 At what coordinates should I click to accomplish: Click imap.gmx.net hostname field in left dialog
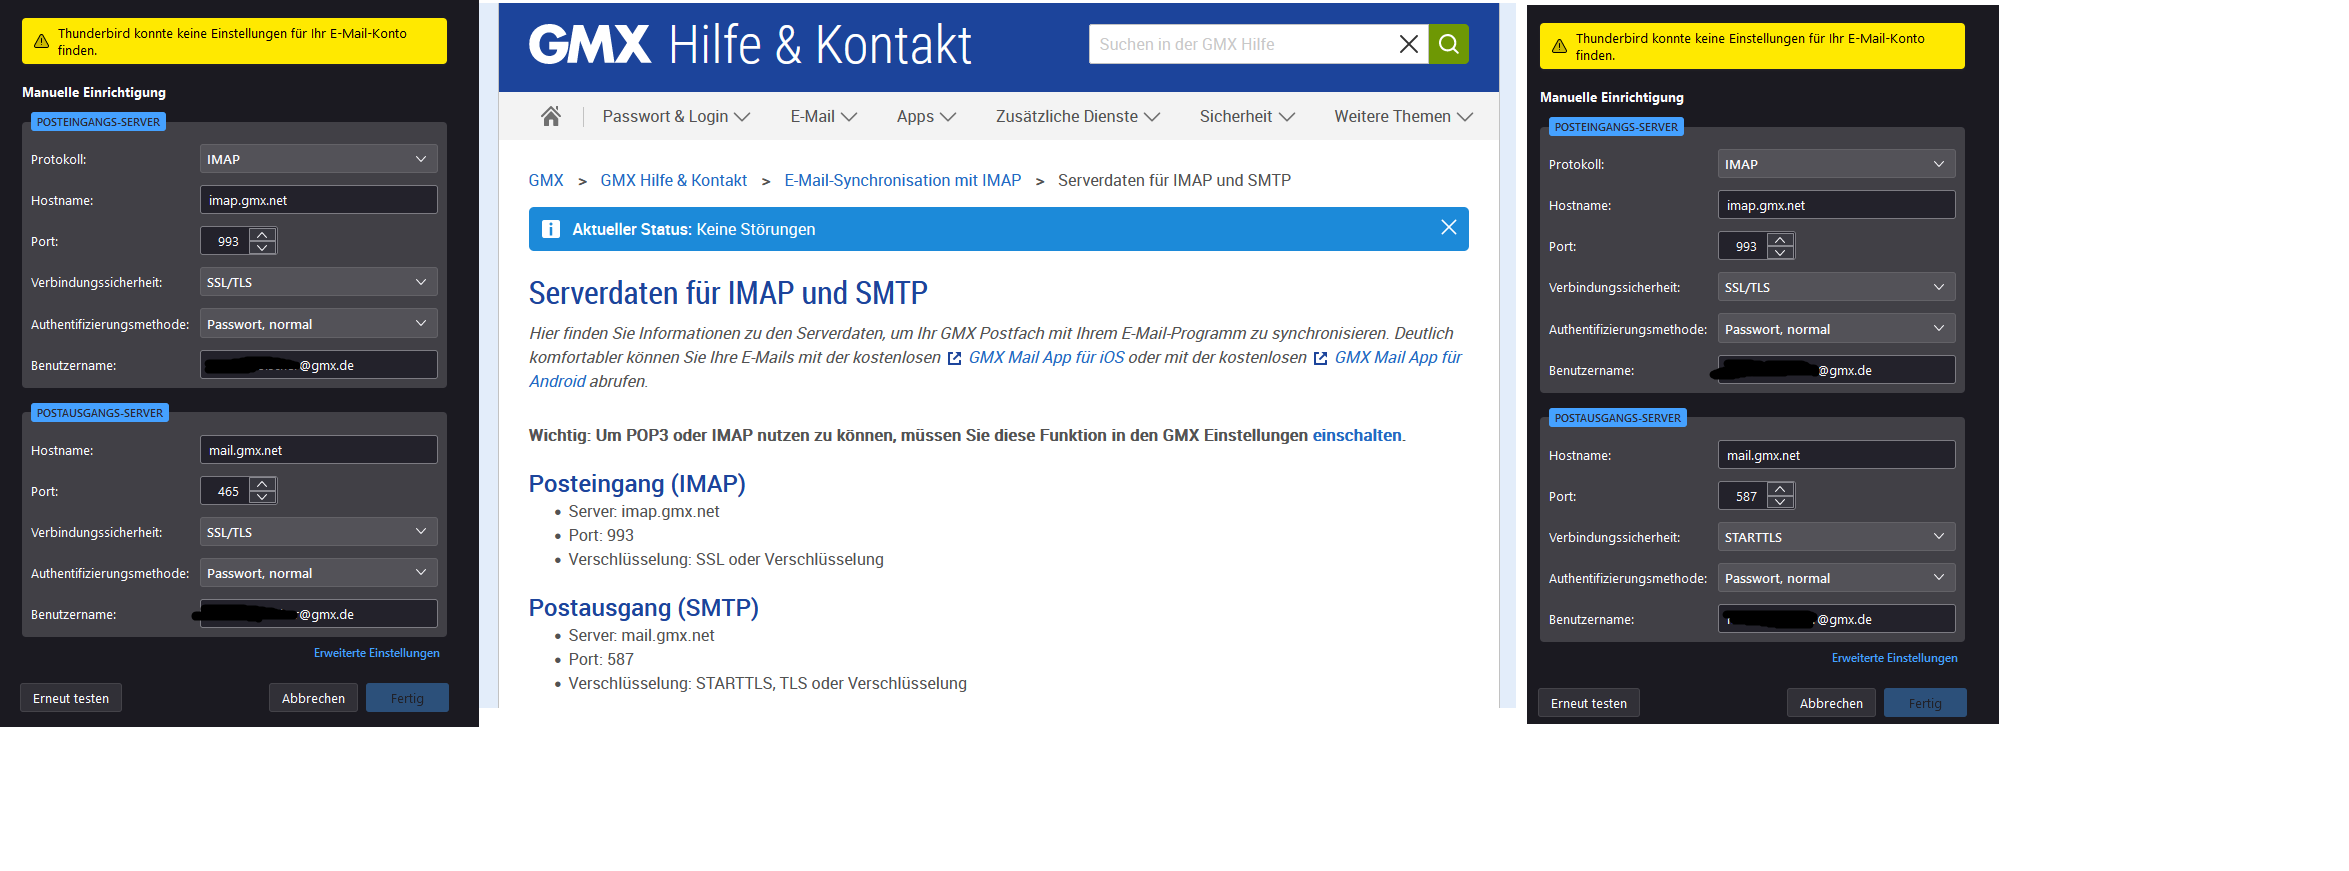[x=319, y=200]
